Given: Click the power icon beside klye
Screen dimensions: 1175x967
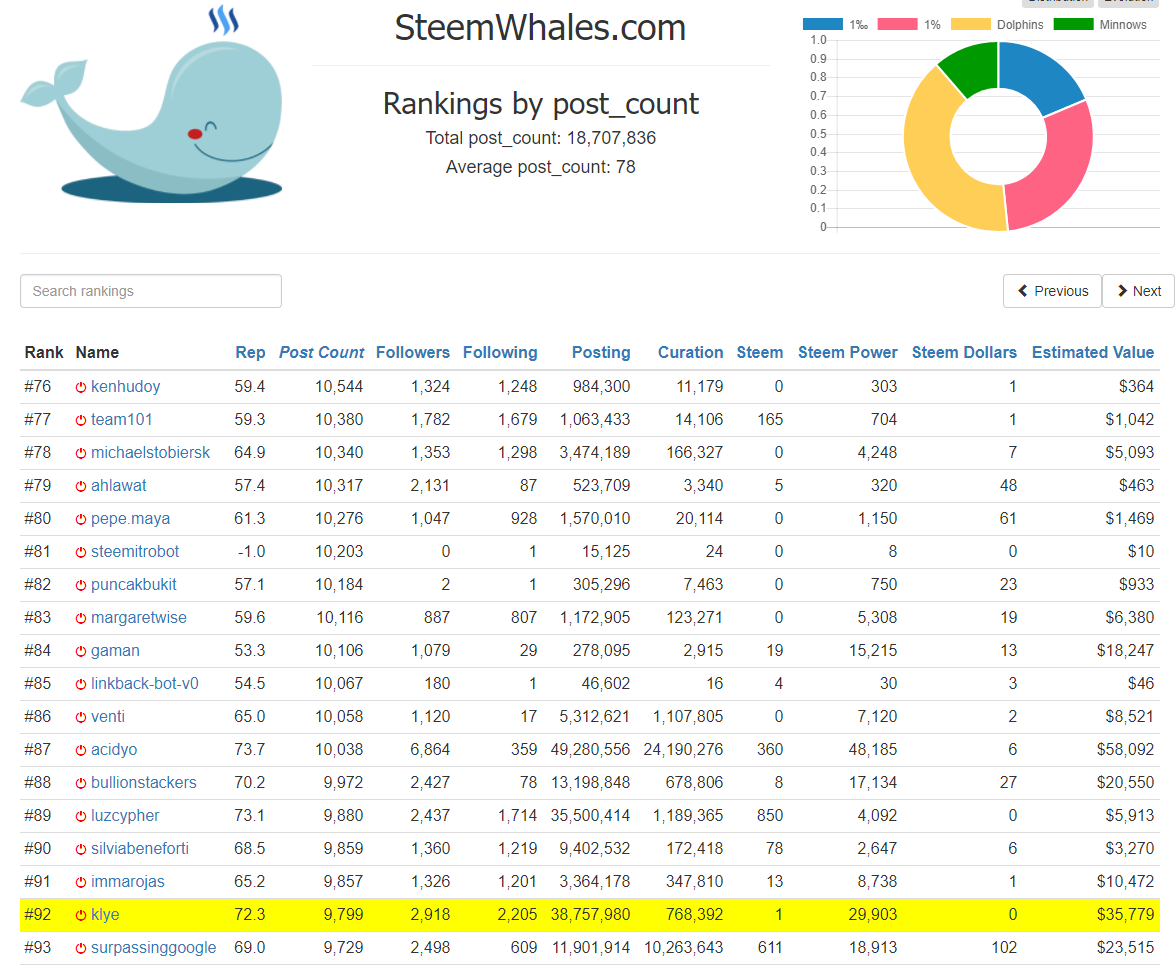Looking at the screenshot, I should 81,915.
